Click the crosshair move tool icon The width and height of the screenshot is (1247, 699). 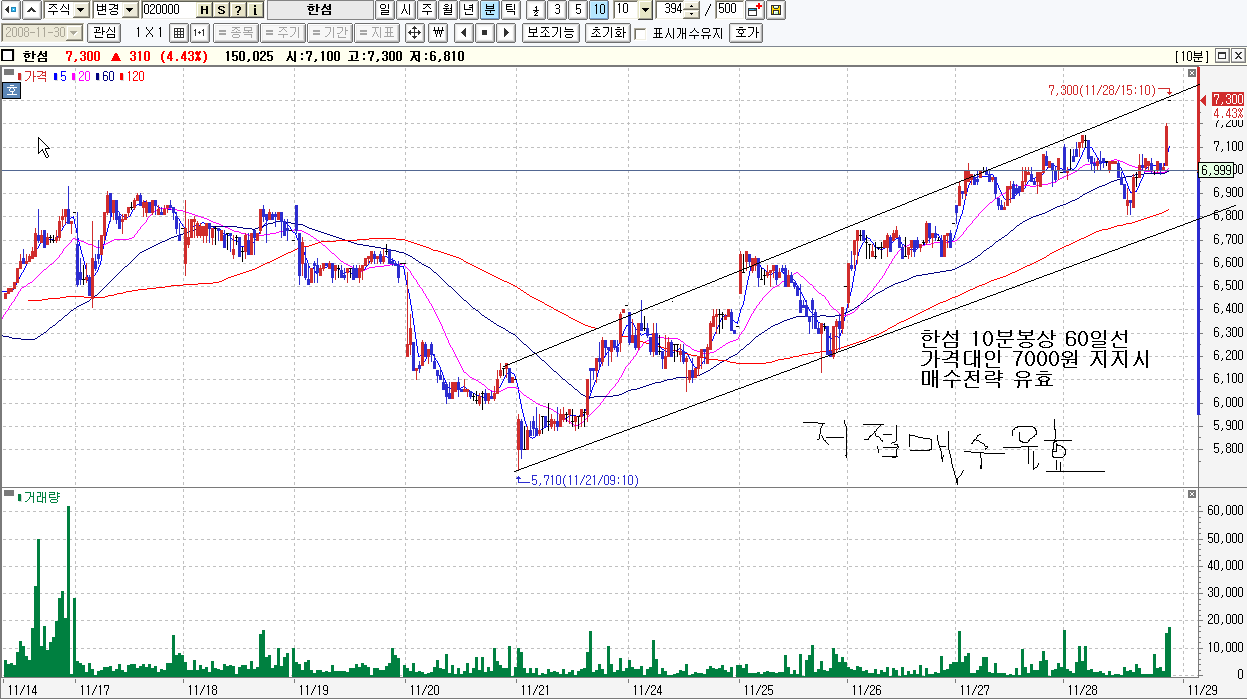[414, 32]
